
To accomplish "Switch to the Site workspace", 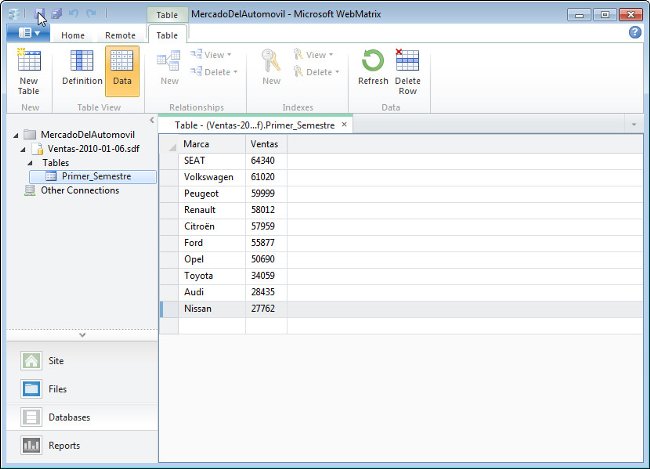I will 82,361.
